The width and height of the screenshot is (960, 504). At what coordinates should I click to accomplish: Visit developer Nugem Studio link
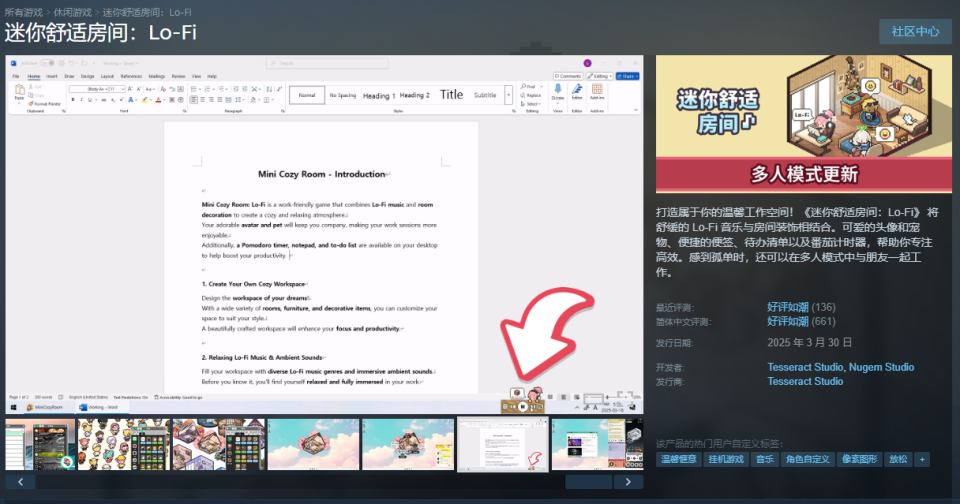click(x=881, y=367)
